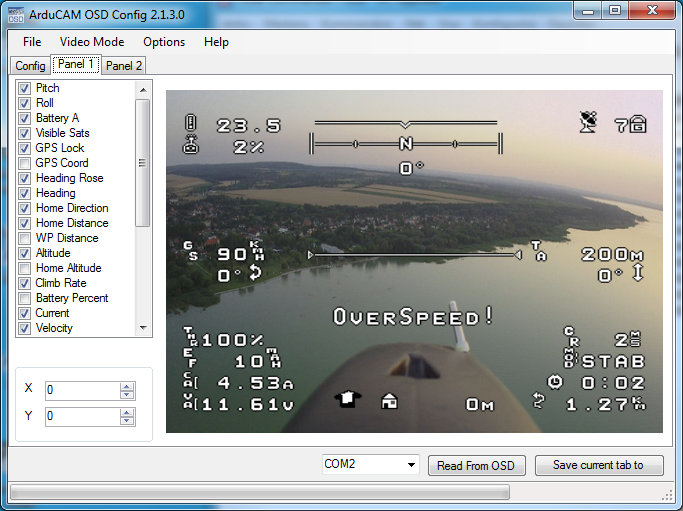Image resolution: width=683 pixels, height=511 pixels.
Task: Click the battery icon in OSD preview
Action: click(190, 124)
